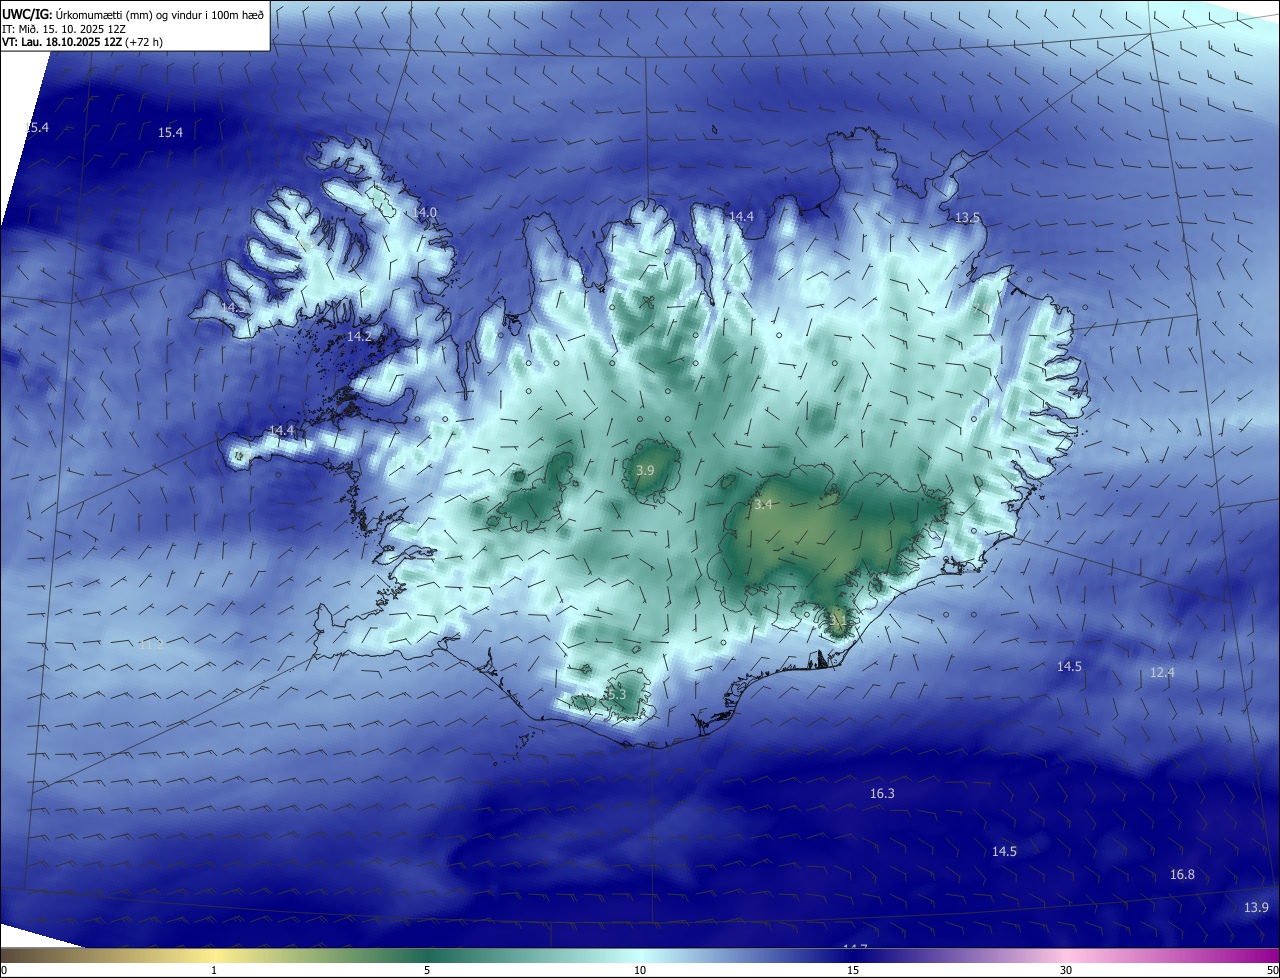Click the 3.9 value on the glacier

(645, 470)
